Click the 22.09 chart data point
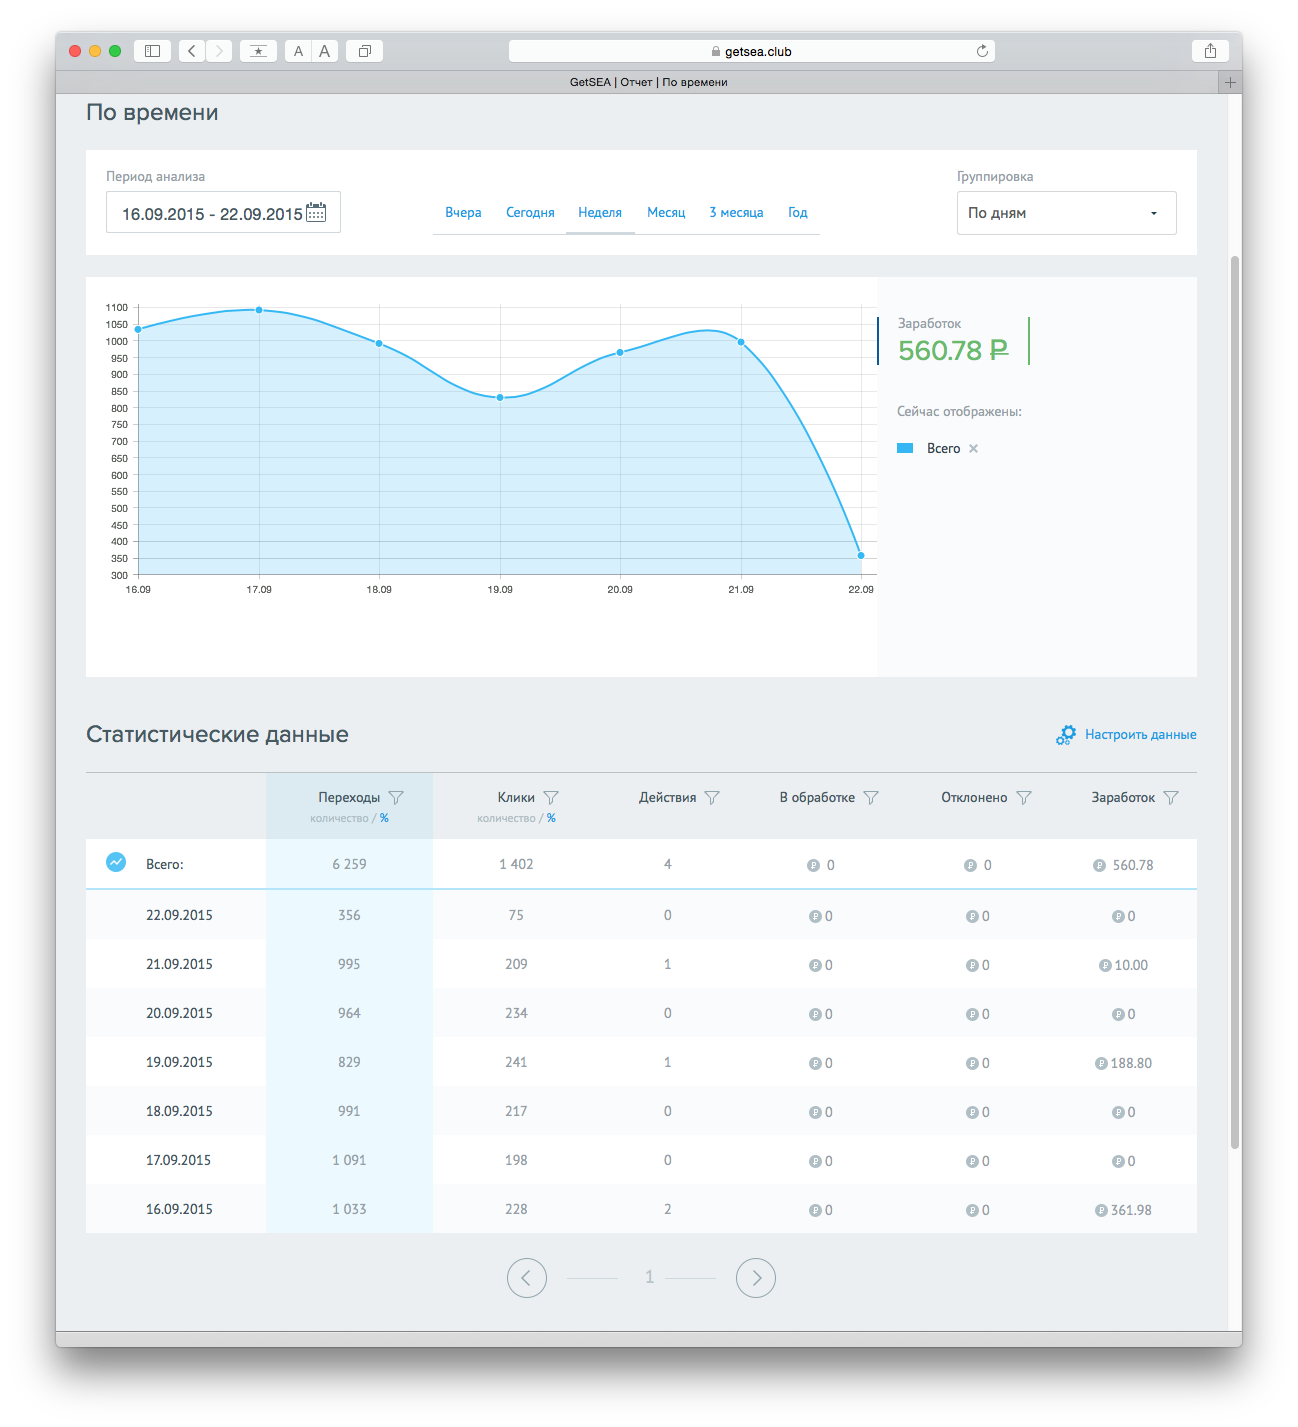The height and width of the screenshot is (1427, 1298). [x=861, y=555]
